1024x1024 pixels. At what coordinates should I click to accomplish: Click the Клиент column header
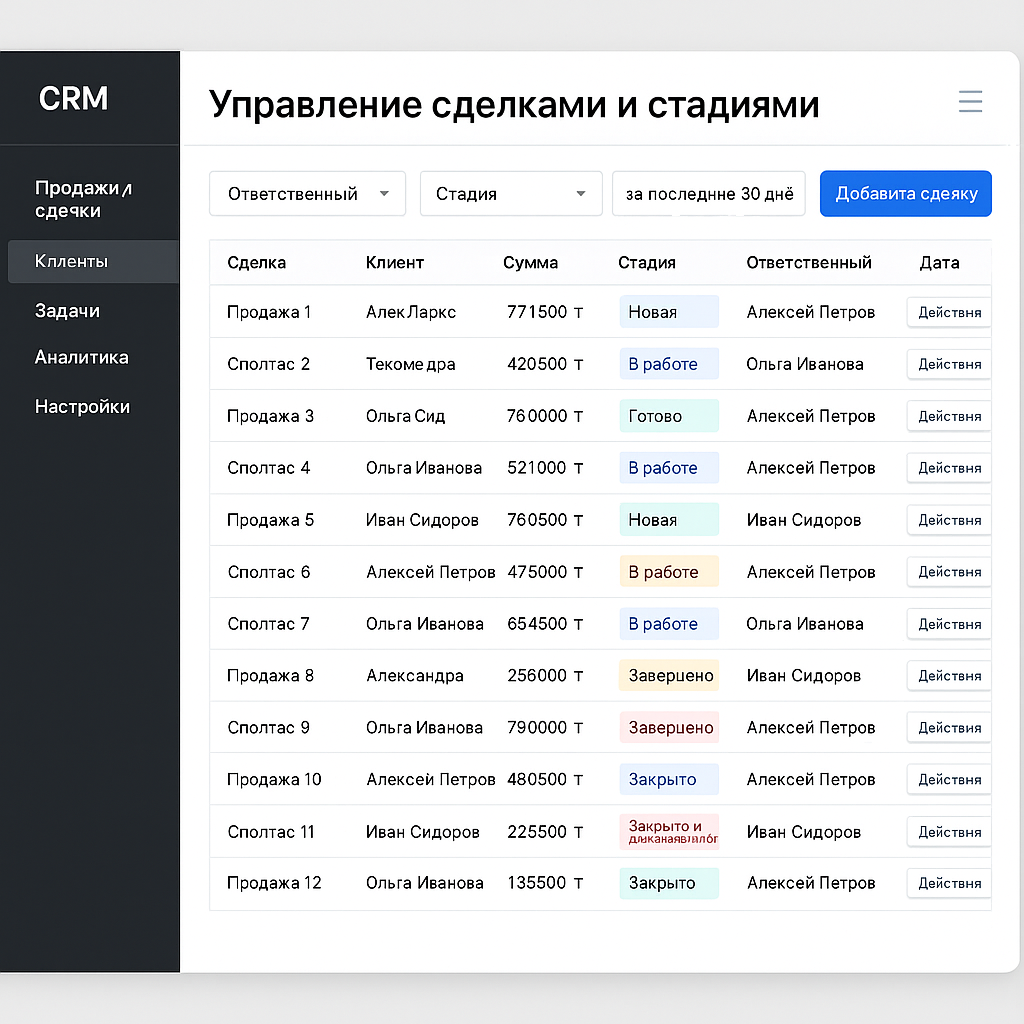click(394, 263)
